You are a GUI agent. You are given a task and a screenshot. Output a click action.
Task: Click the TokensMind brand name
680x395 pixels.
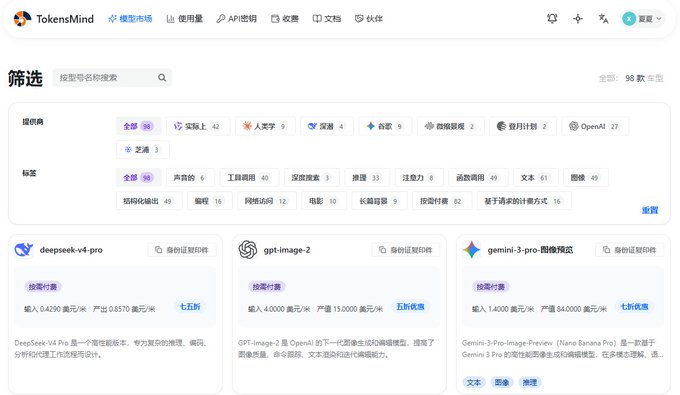65,19
